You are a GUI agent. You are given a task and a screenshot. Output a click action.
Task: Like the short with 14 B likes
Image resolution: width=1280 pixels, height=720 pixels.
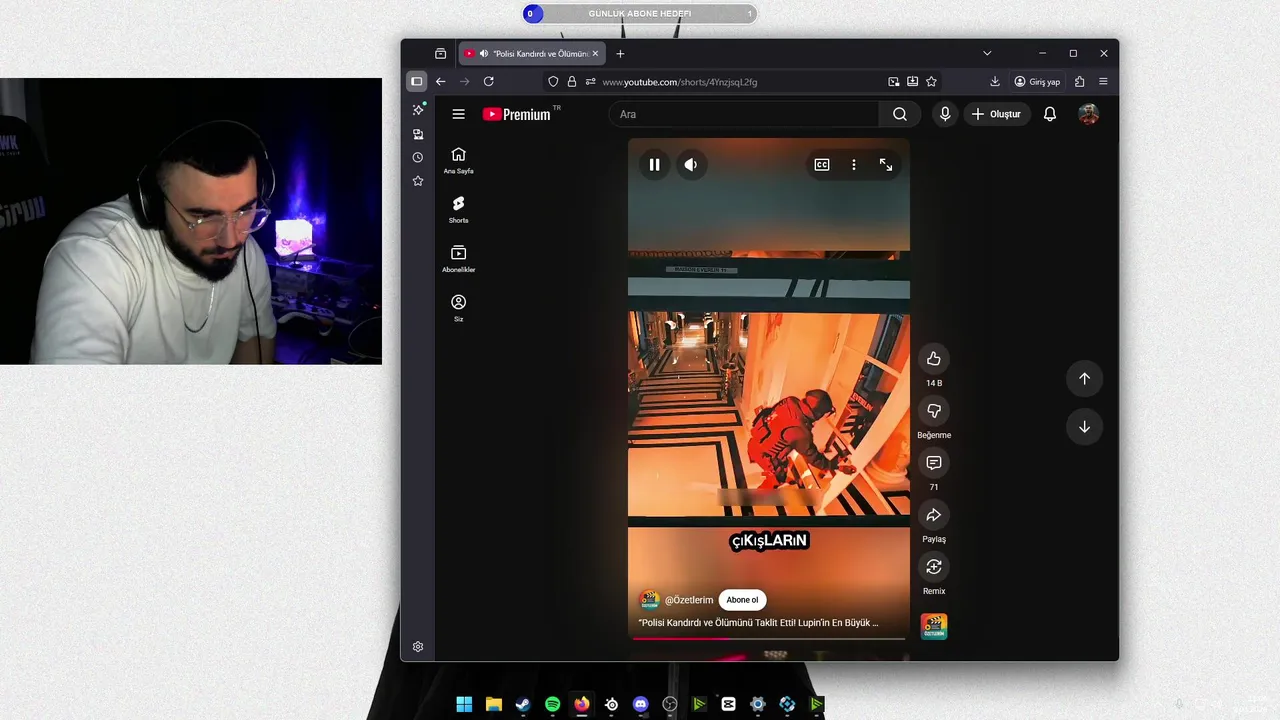coord(934,359)
